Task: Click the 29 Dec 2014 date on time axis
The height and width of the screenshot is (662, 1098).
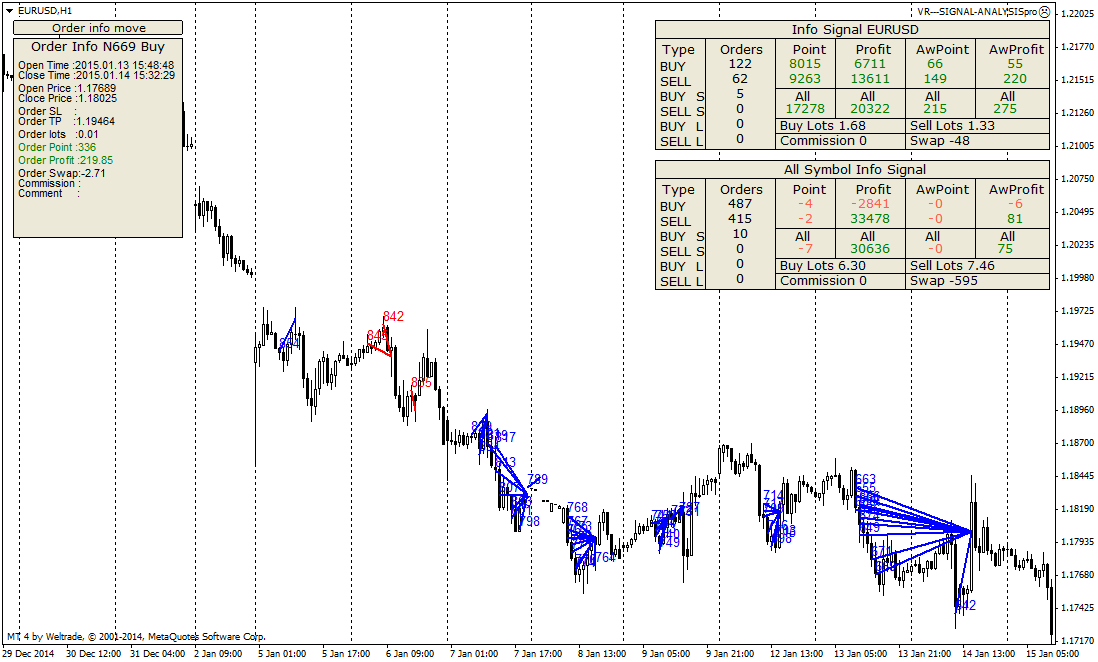Action: pyautogui.click(x=28, y=654)
